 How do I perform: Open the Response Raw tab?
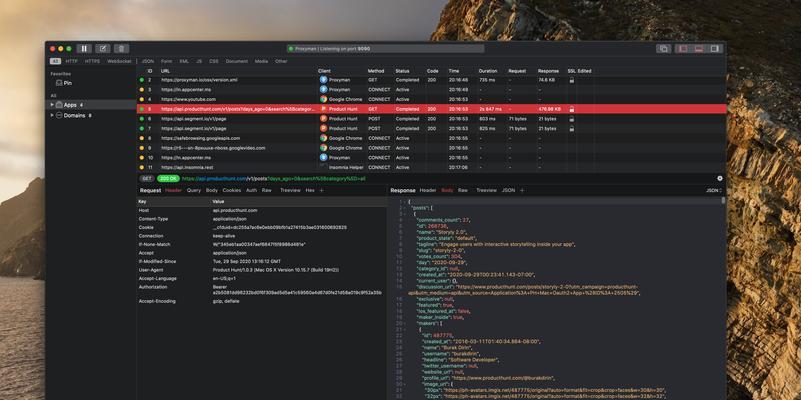pos(462,190)
